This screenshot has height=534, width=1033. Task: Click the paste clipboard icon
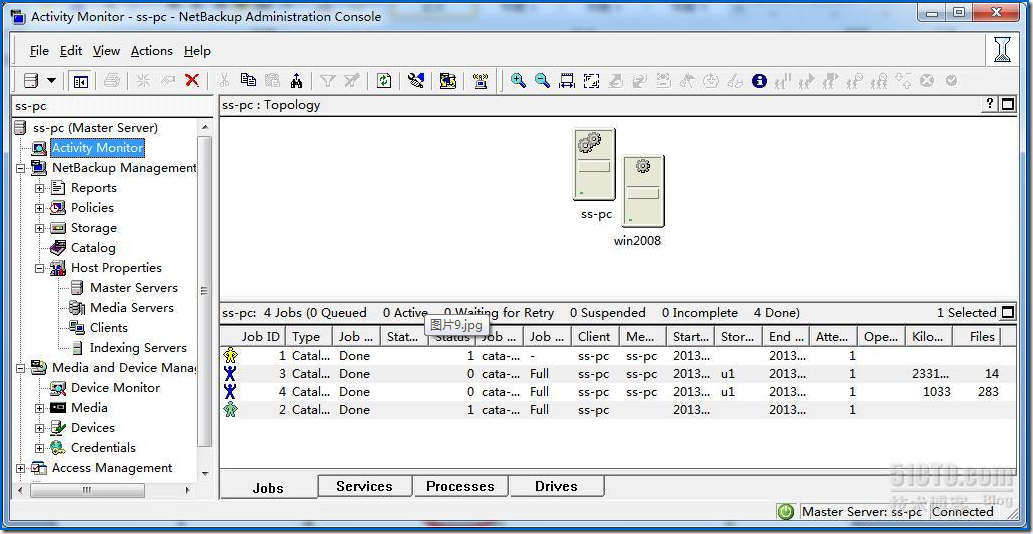272,80
